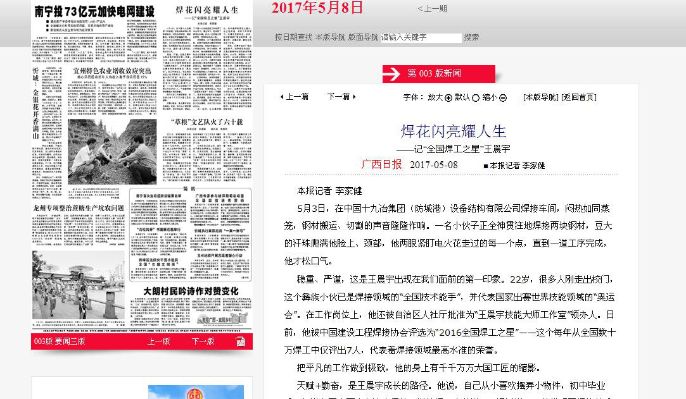This screenshot has width=686, height=399.
Task: Click the 第003版新闻 red banner
Action: (x=439, y=74)
